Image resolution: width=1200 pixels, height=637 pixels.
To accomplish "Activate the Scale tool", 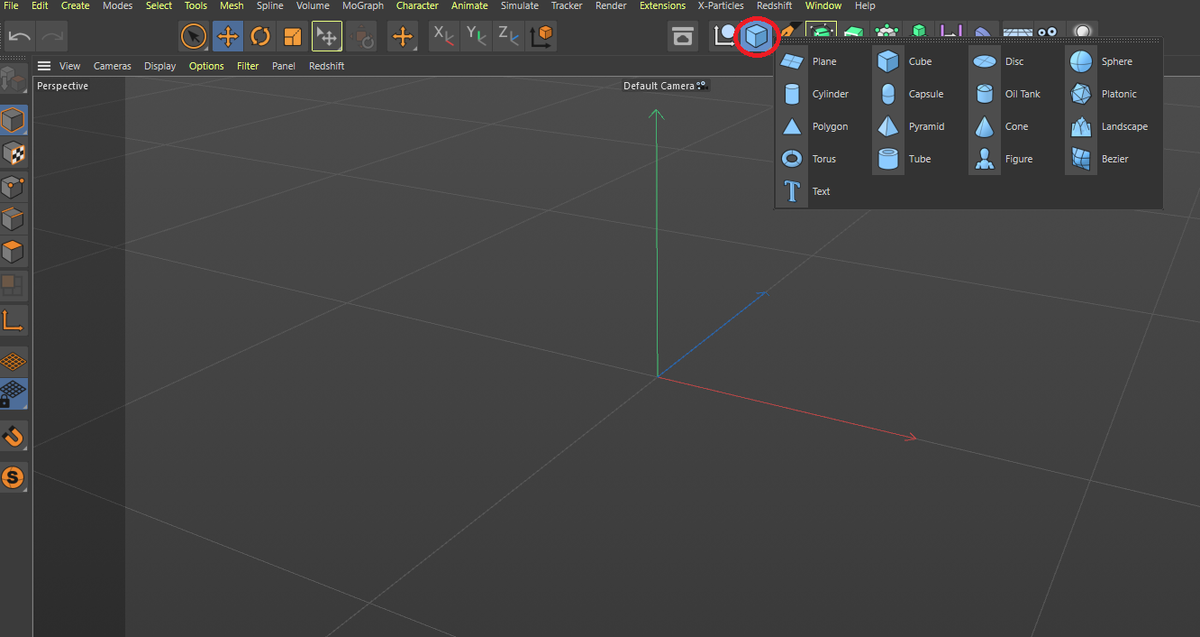I will tap(293, 37).
